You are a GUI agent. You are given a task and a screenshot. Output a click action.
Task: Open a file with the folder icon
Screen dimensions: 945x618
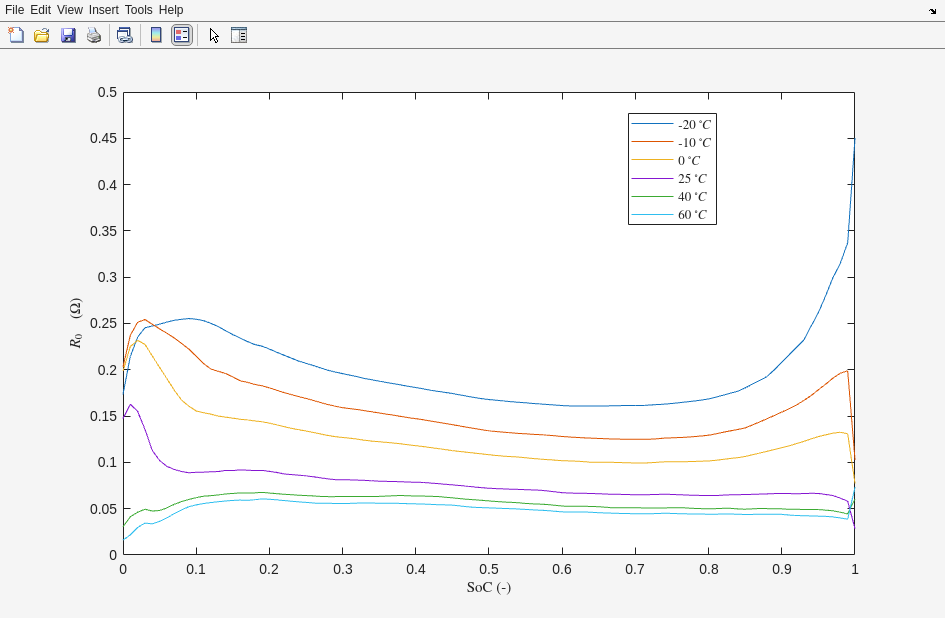42,35
